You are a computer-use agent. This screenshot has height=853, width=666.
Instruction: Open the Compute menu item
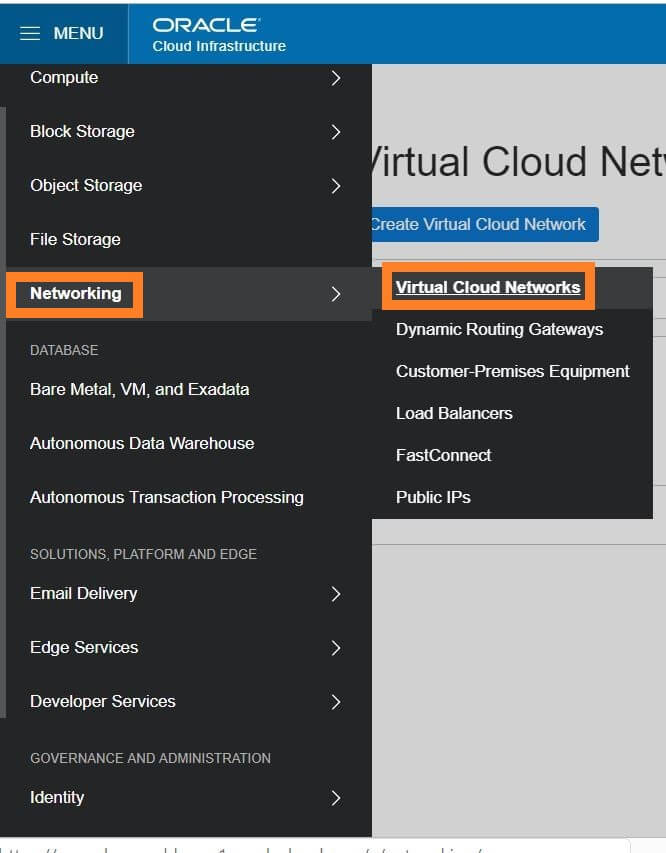[x=64, y=78]
